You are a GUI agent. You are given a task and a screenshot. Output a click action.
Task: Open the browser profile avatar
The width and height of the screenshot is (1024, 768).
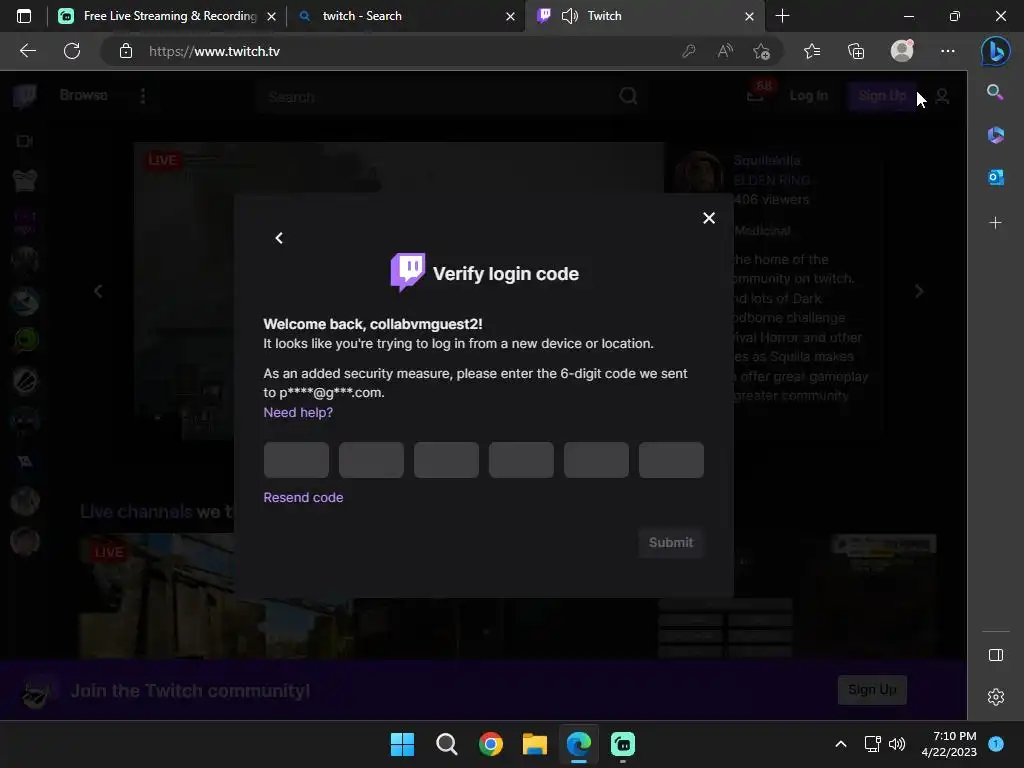pyautogui.click(x=902, y=50)
